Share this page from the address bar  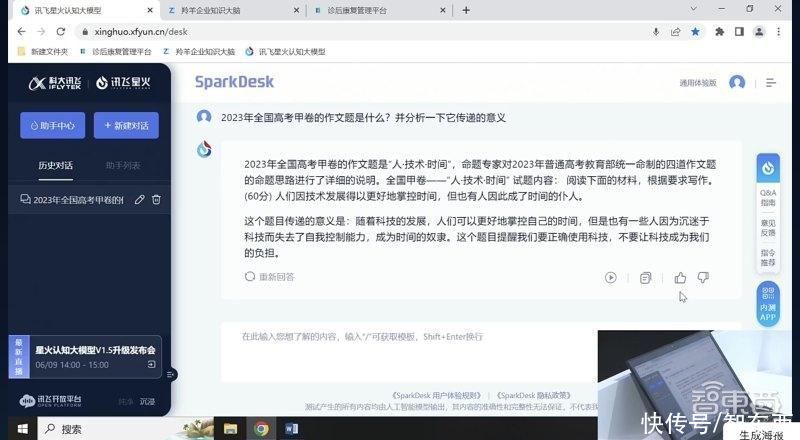click(x=676, y=32)
